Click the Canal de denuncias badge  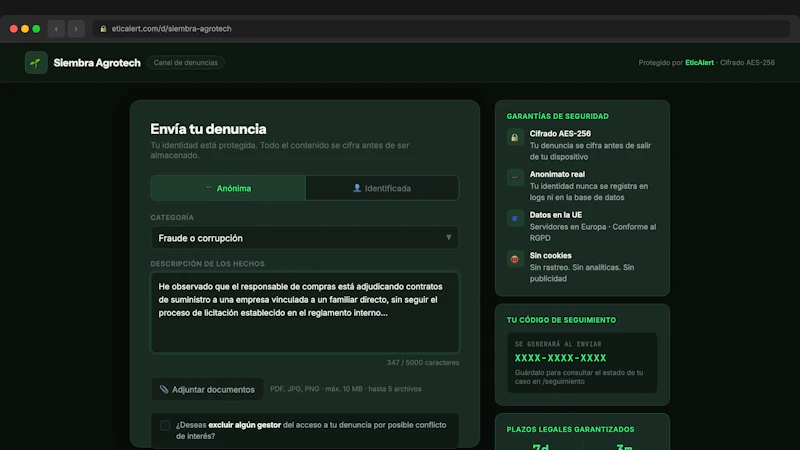click(x=186, y=63)
